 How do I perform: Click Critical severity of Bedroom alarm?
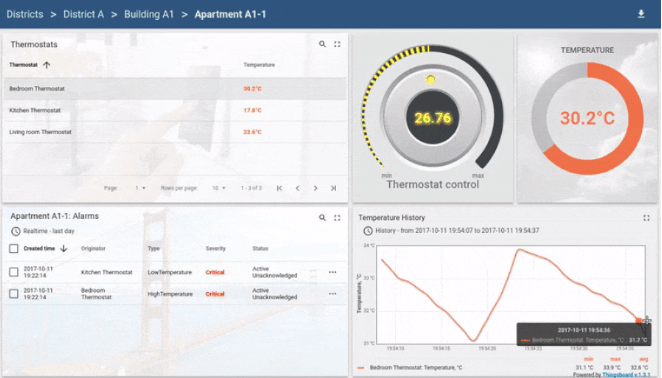tap(215, 294)
